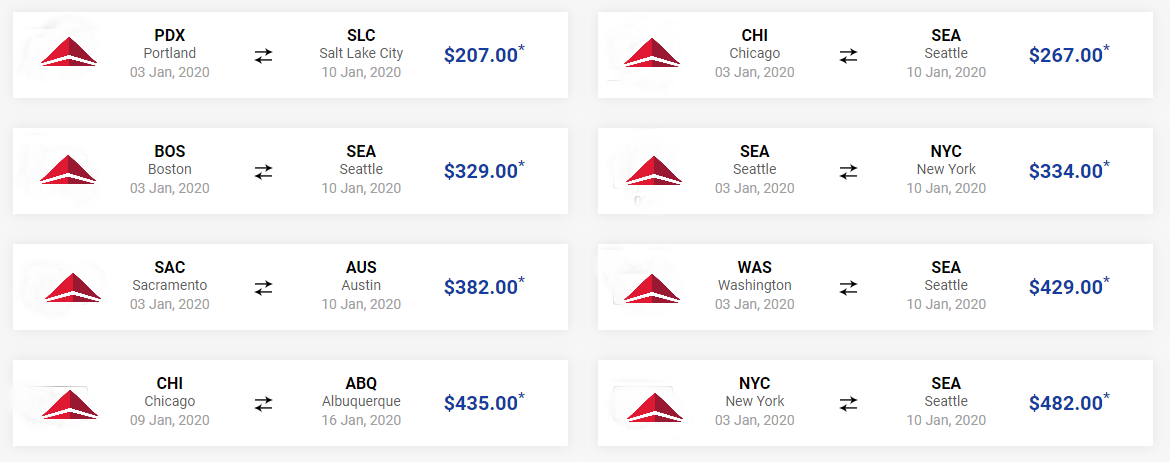Click Delta logo on Portland to Salt Lake City card

69,51
